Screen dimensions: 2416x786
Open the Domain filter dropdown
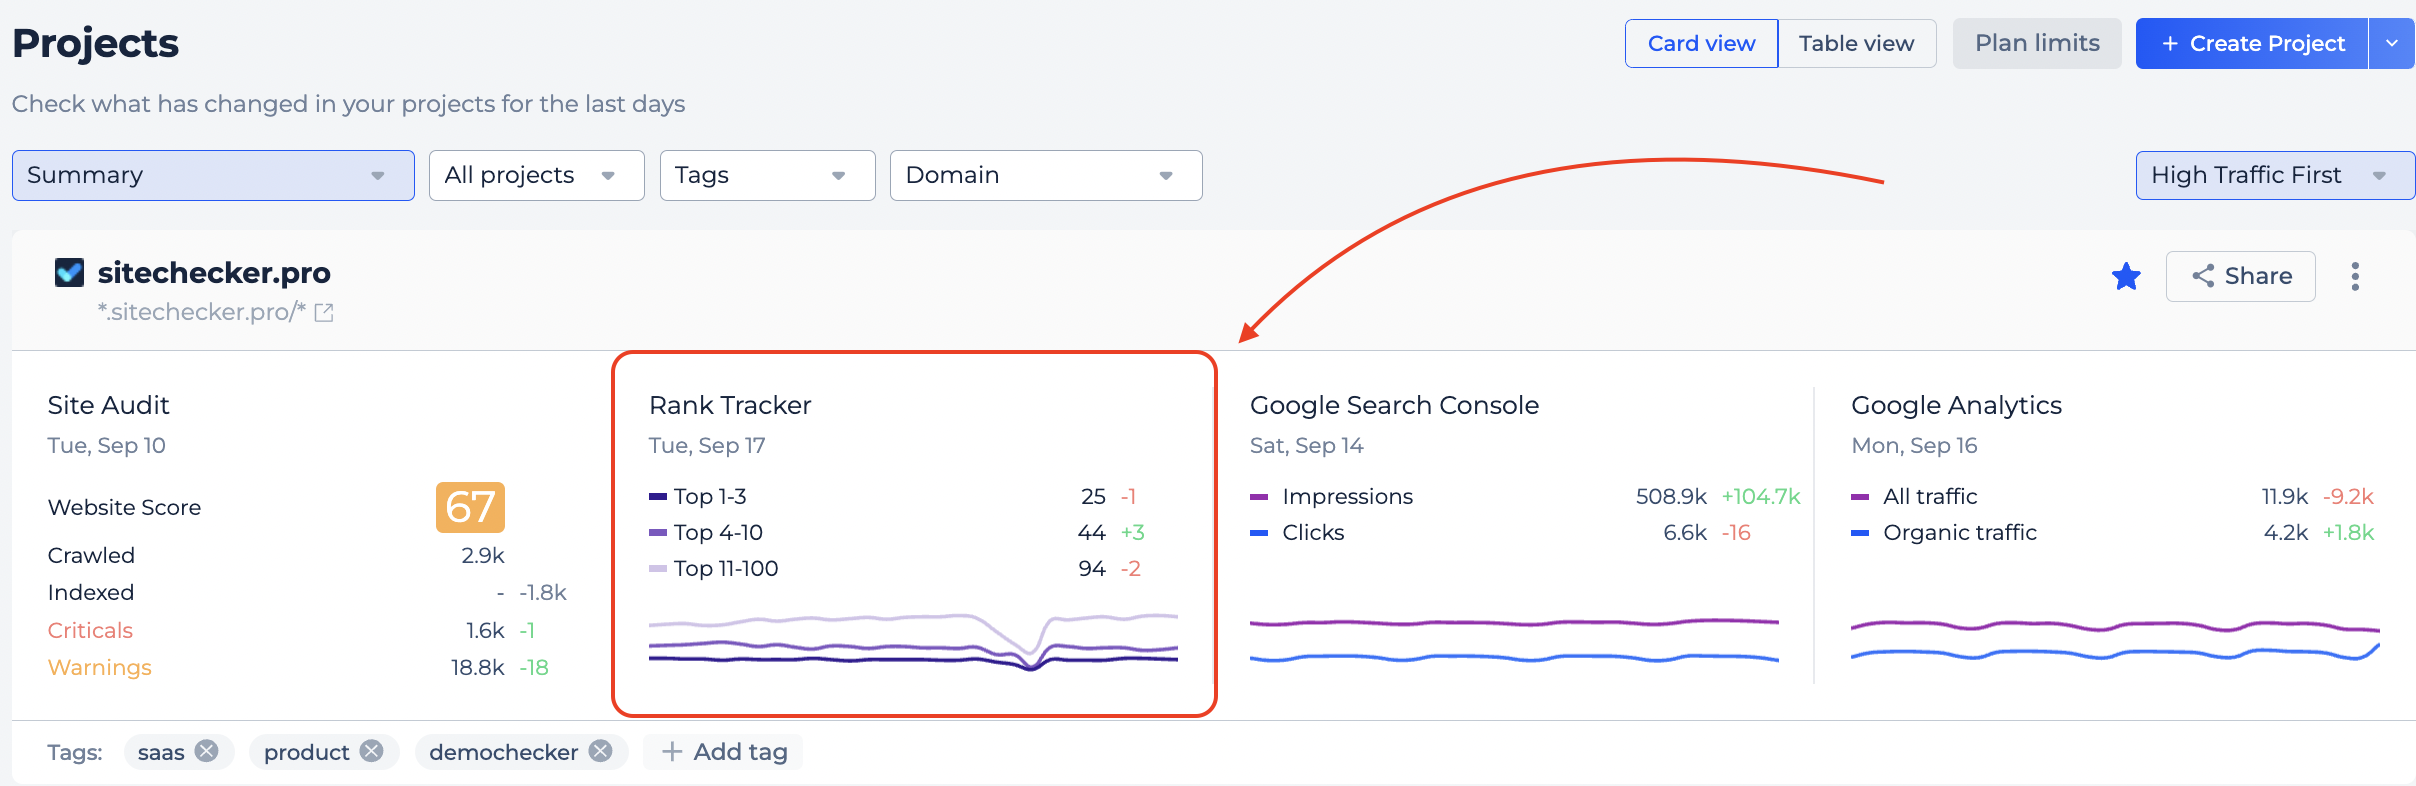(1046, 175)
